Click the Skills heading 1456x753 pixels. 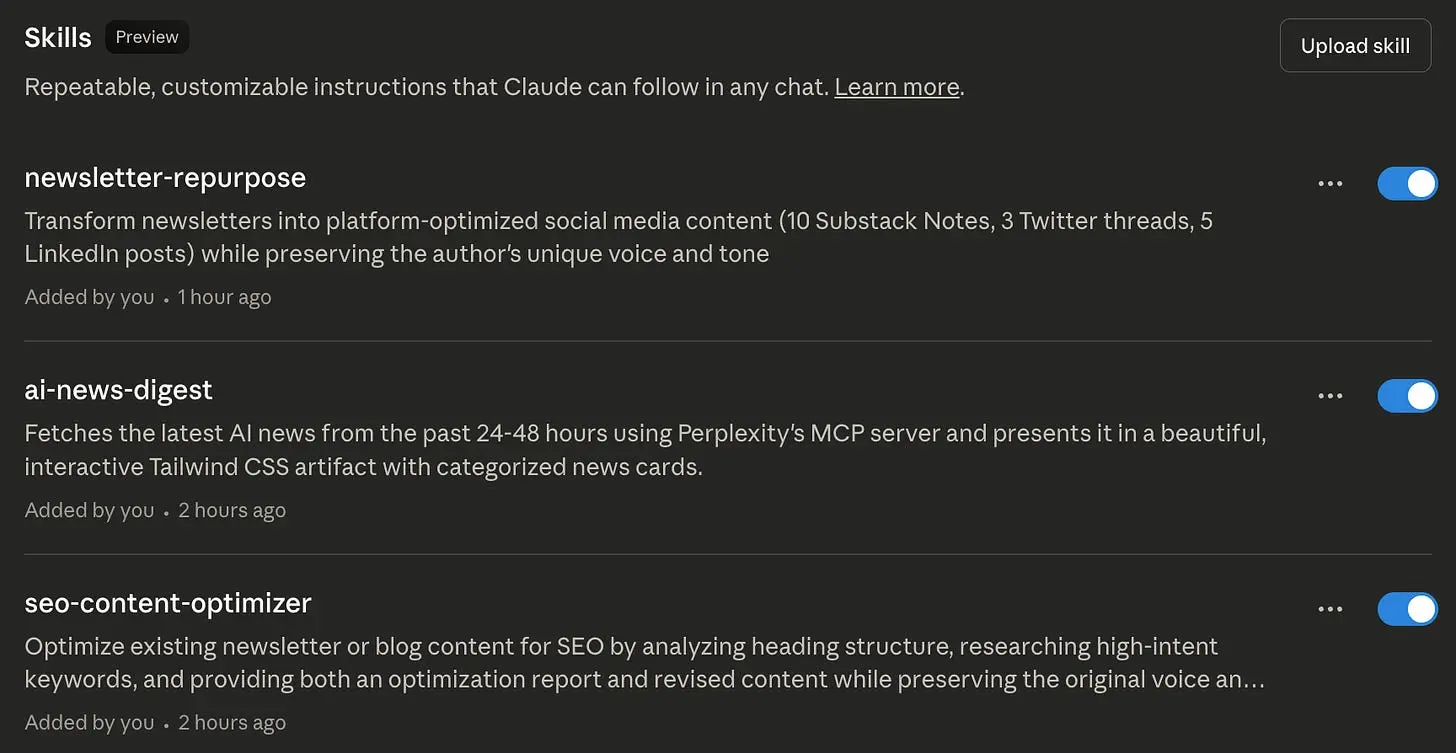click(58, 38)
